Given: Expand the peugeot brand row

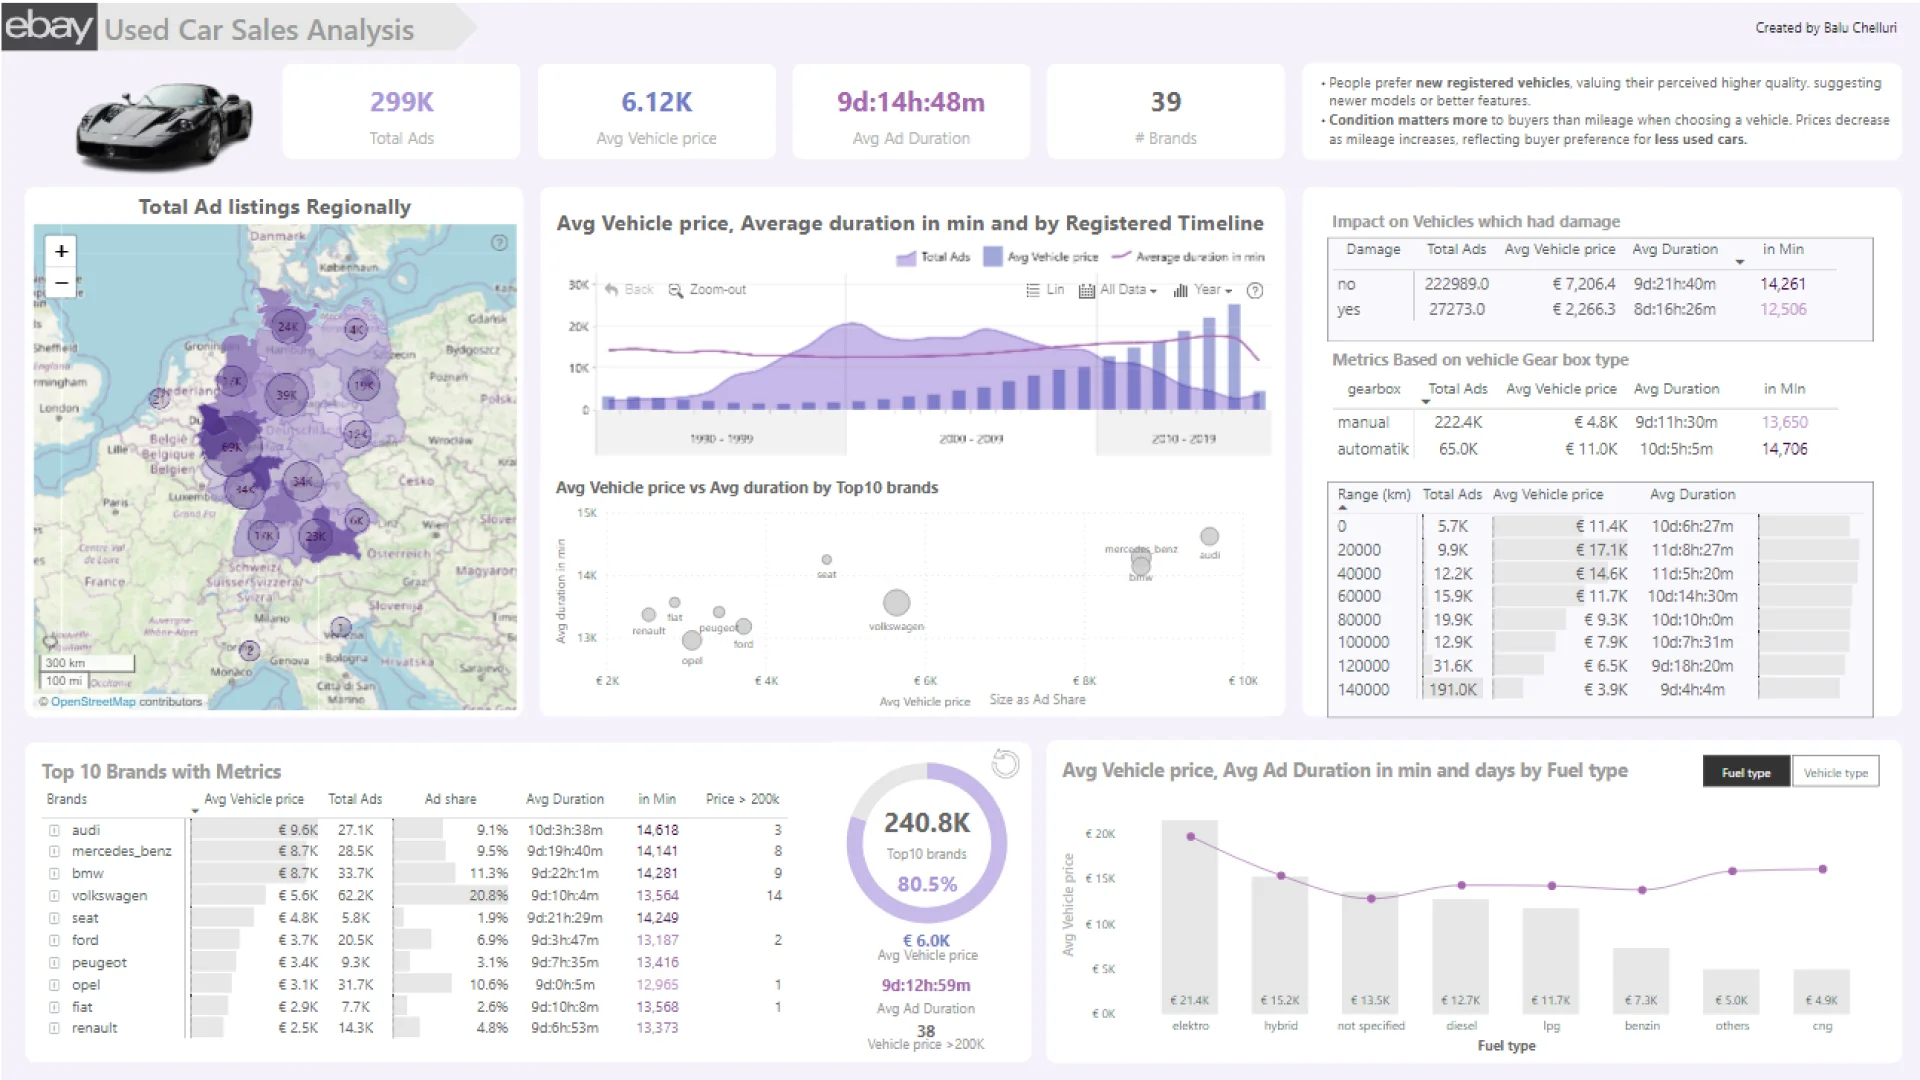Looking at the screenshot, I should tap(54, 963).
